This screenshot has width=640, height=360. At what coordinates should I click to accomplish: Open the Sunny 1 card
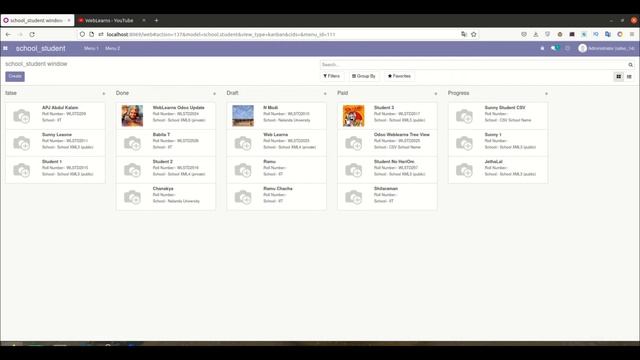[x=498, y=143]
